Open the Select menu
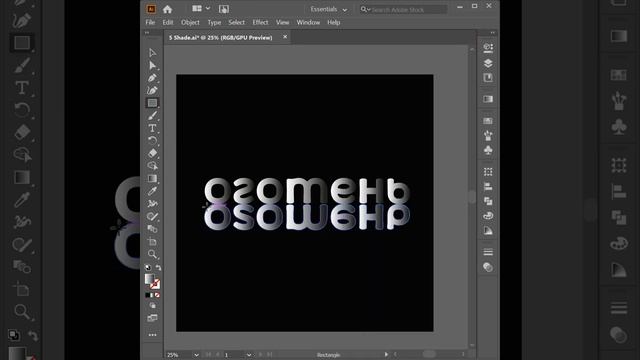 (236, 22)
